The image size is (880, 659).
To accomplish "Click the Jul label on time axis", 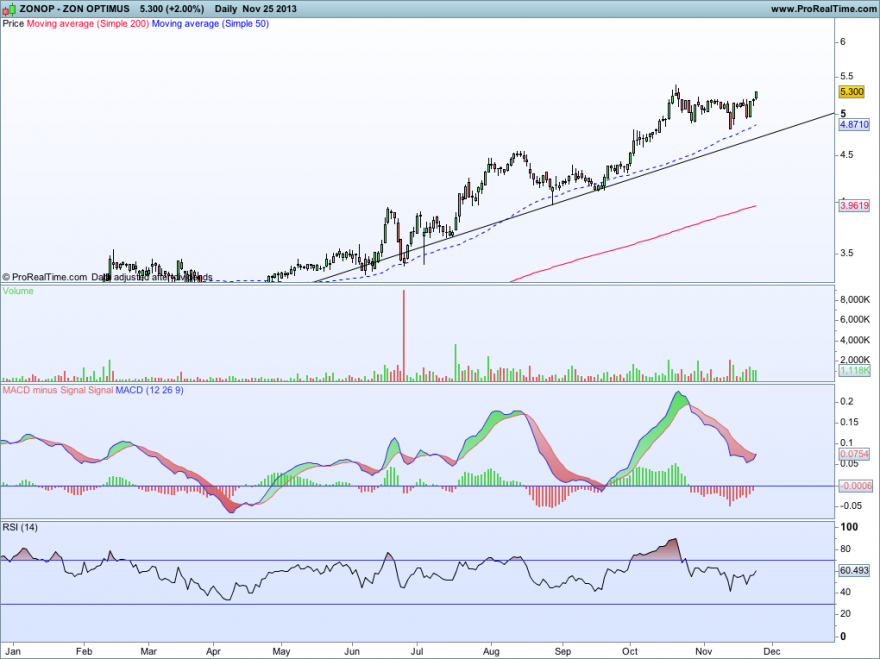I will [x=416, y=651].
